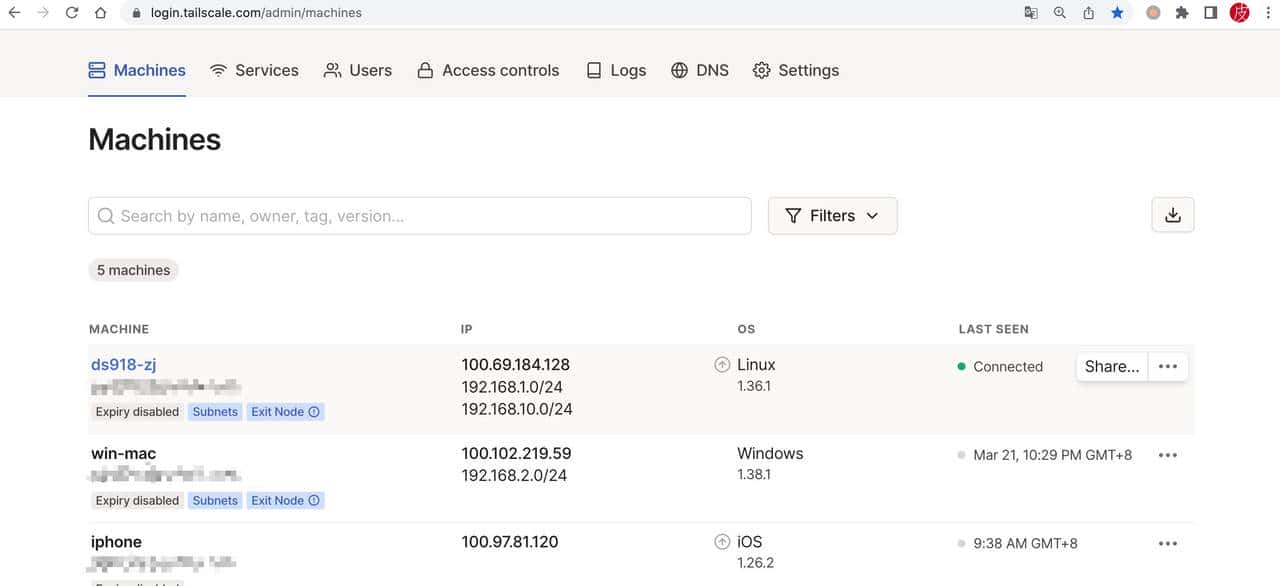Viewport: 1280px width, 586px height.
Task: Click the browser bookmark star icon
Action: (x=1117, y=13)
